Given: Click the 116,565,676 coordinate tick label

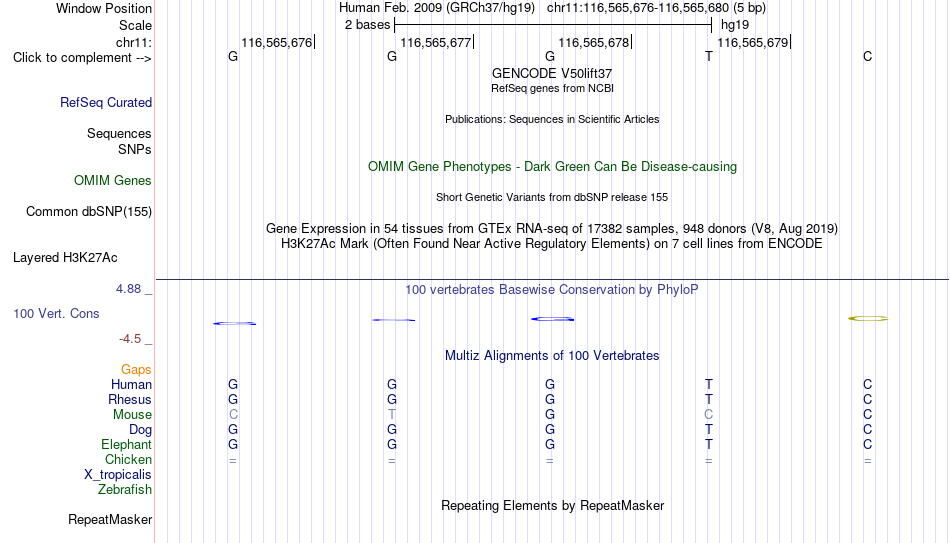Looking at the screenshot, I should [276, 42].
